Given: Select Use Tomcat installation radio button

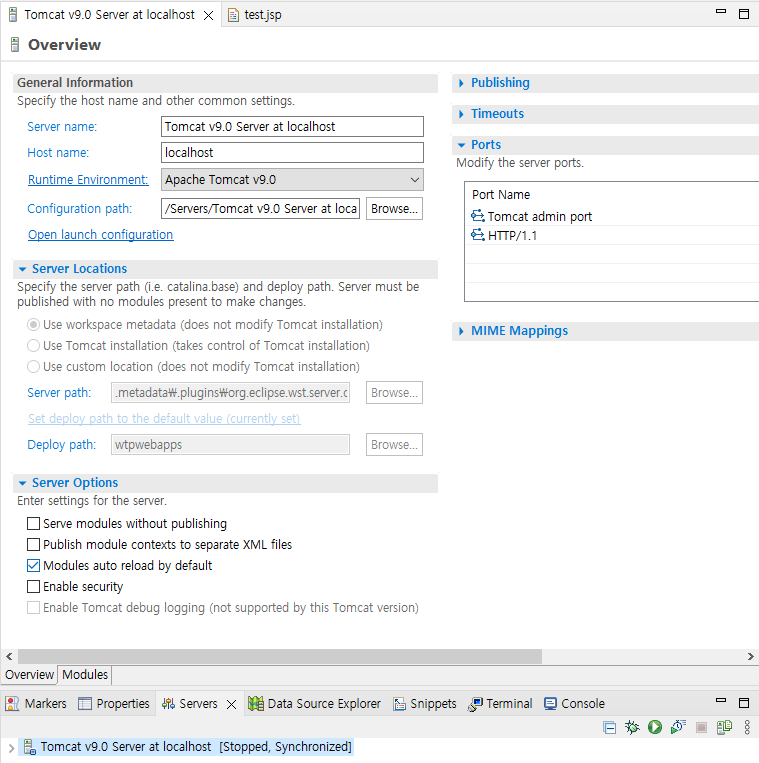Looking at the screenshot, I should click(33, 345).
